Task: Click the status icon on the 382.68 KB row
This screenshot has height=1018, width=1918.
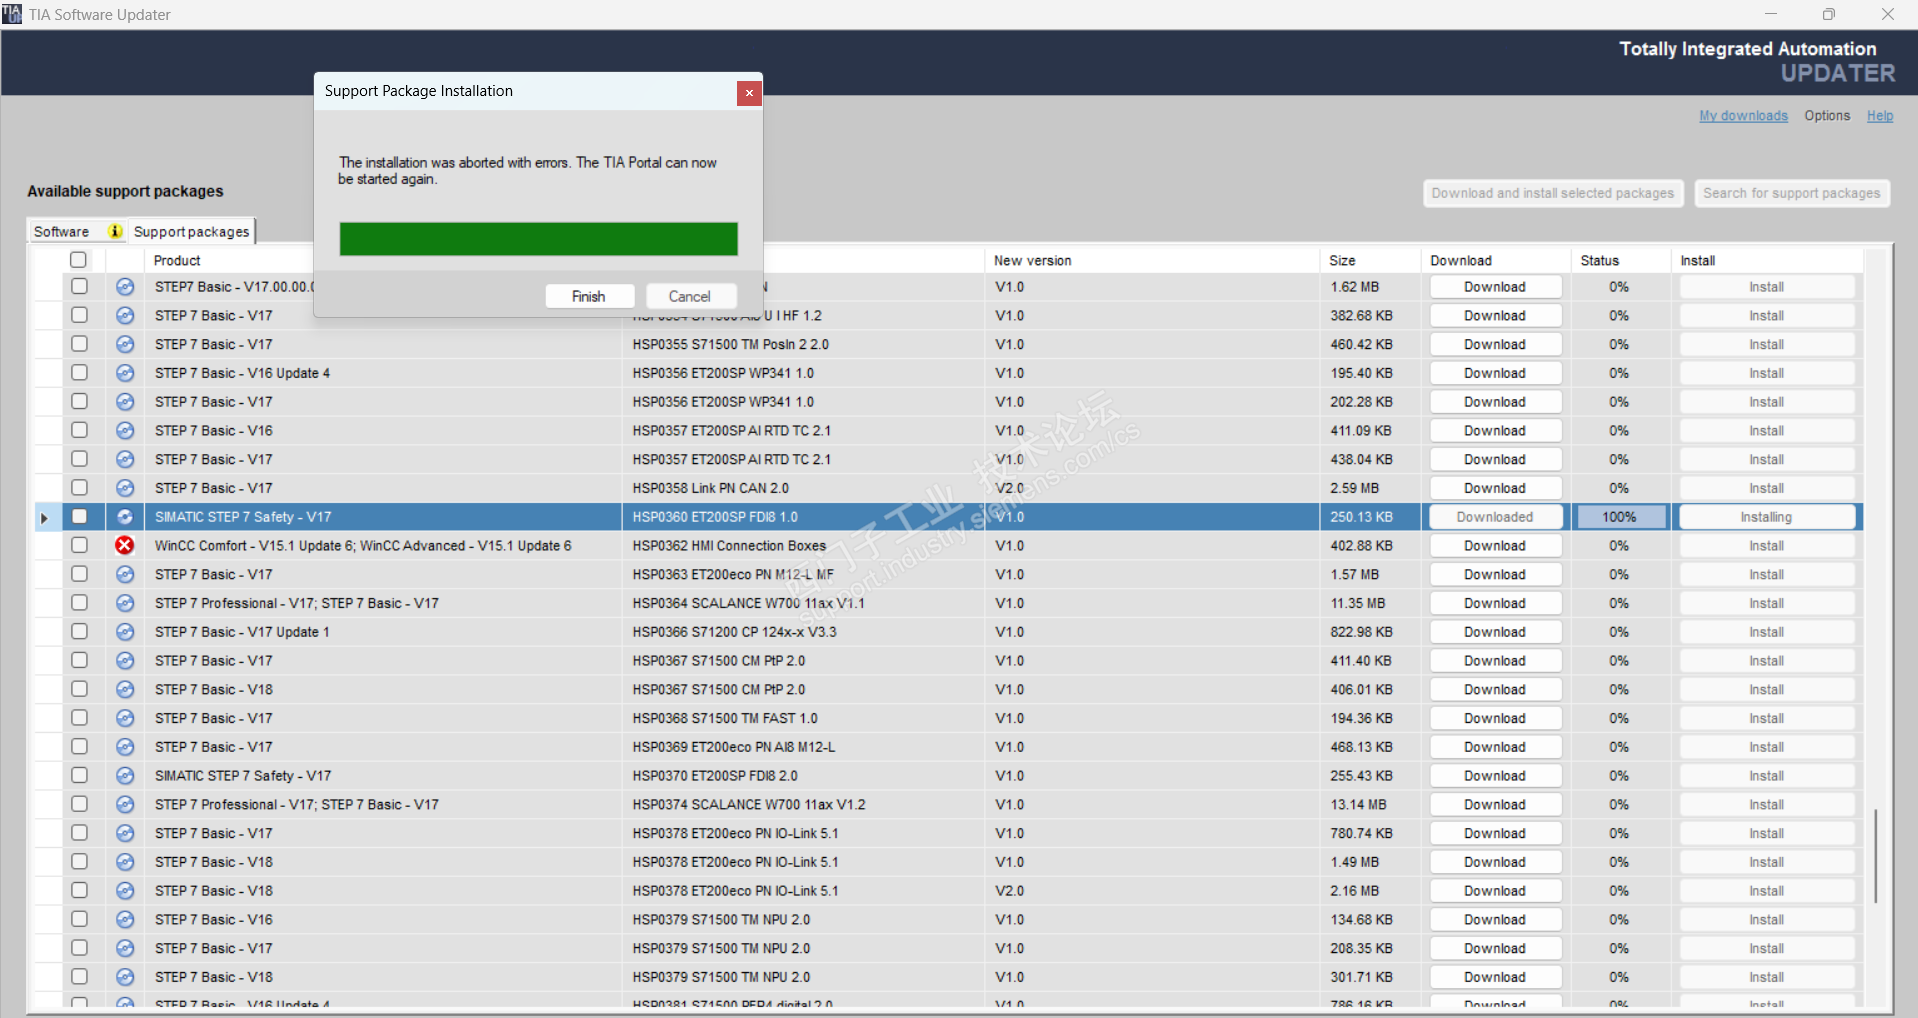Action: pyautogui.click(x=125, y=316)
